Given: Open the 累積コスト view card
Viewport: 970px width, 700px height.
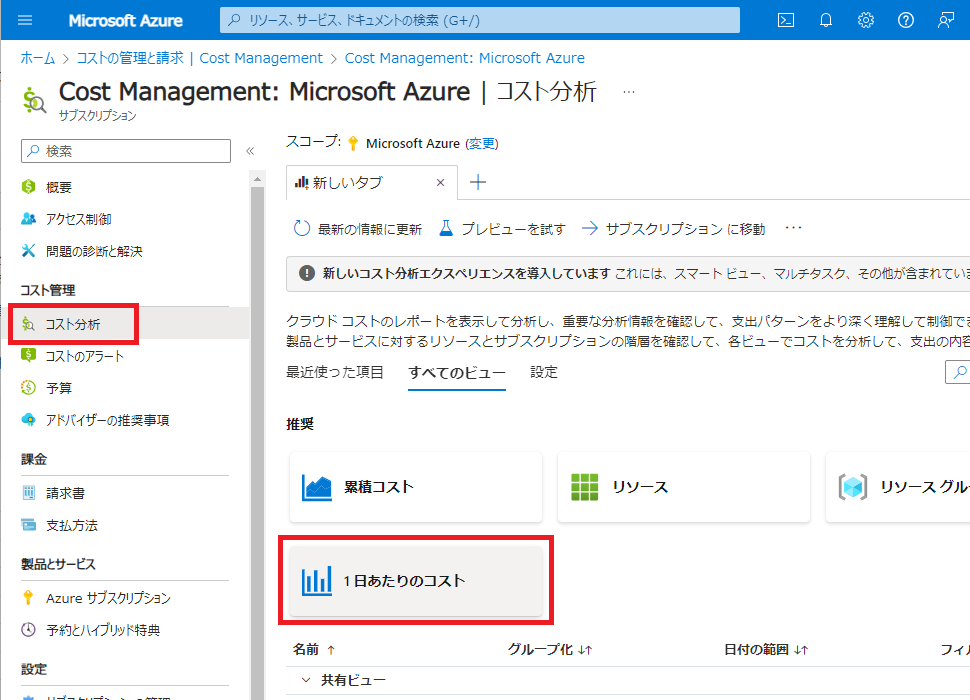Looking at the screenshot, I should coord(416,487).
